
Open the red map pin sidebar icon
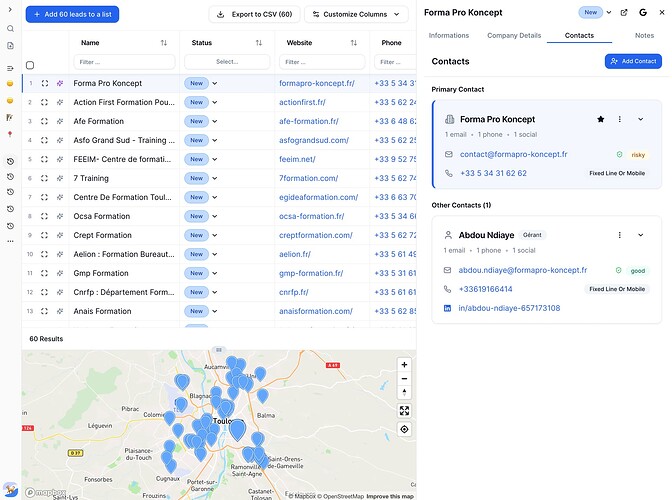click(10, 134)
